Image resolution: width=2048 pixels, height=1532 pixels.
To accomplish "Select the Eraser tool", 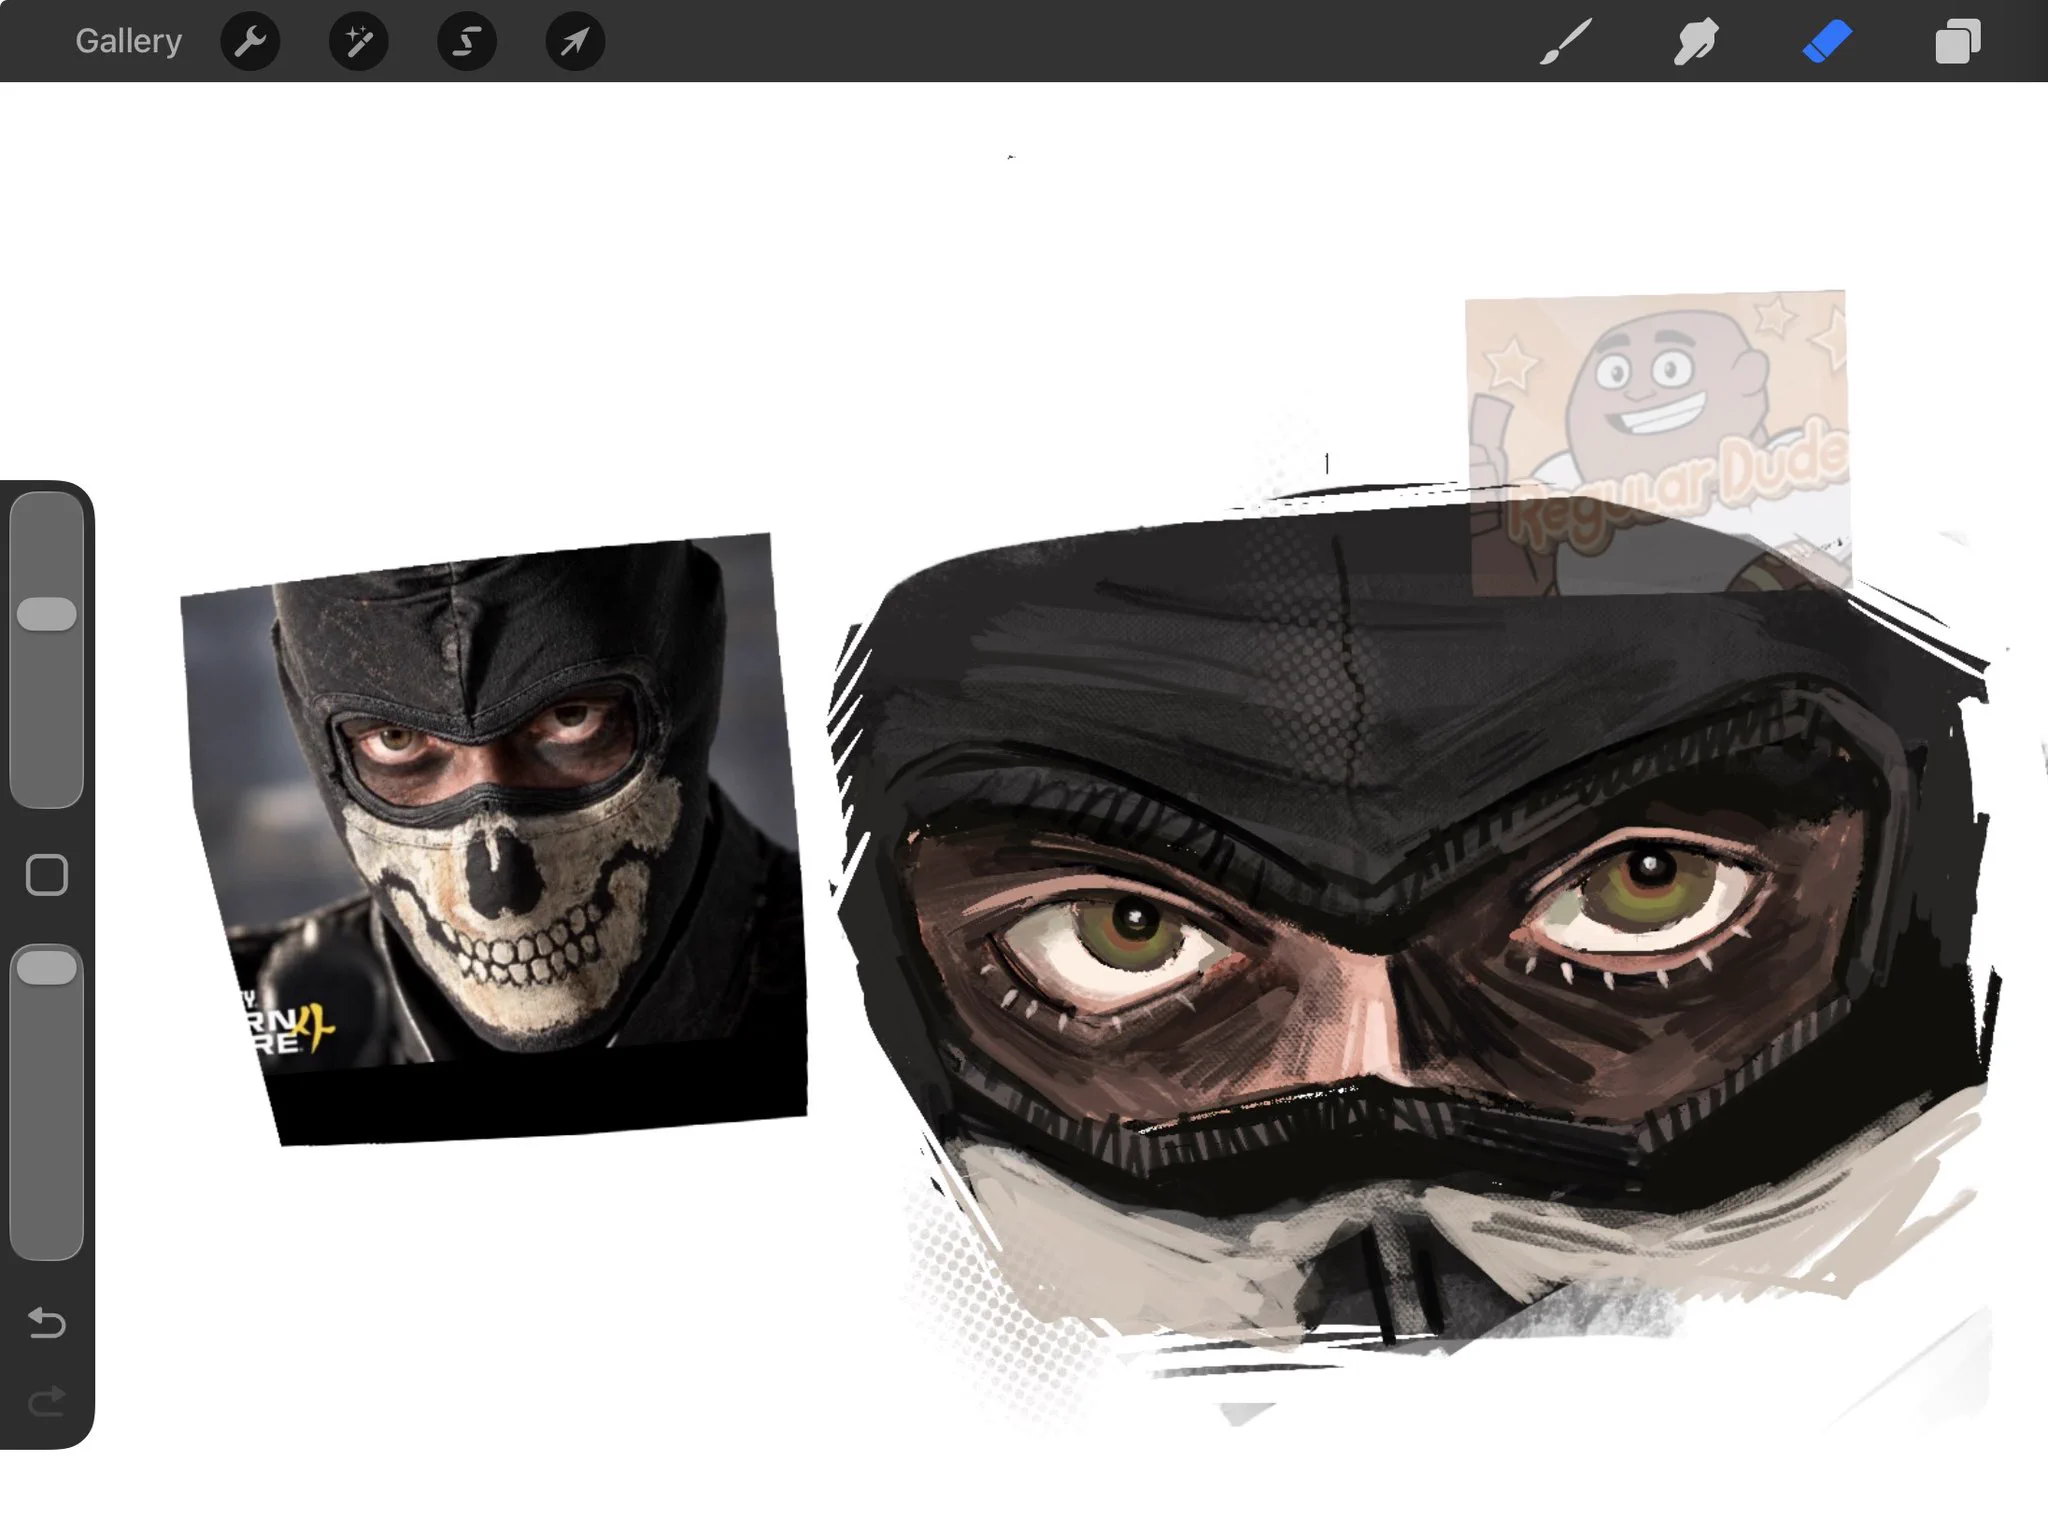I will 1827,42.
